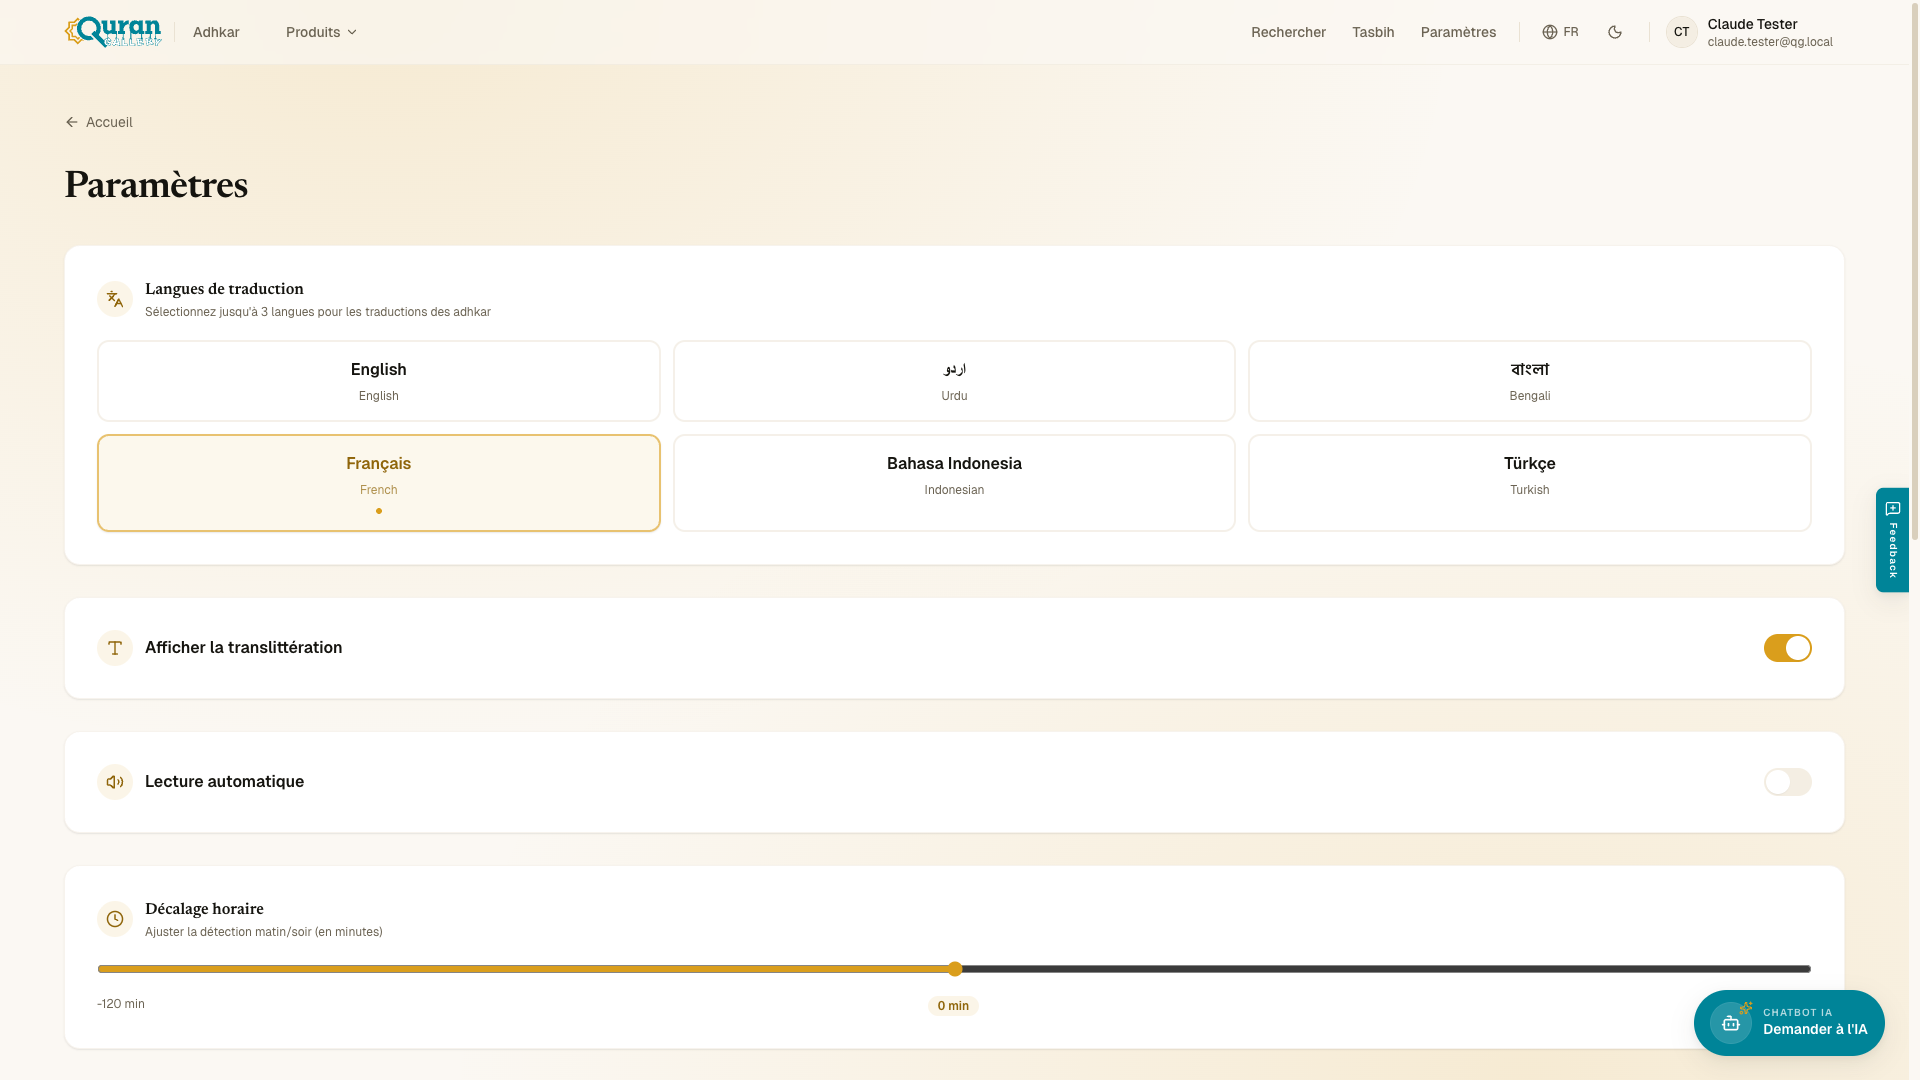This screenshot has height=1080, width=1920.
Task: Open Paramètres in the top navigation
Action: tap(1458, 32)
